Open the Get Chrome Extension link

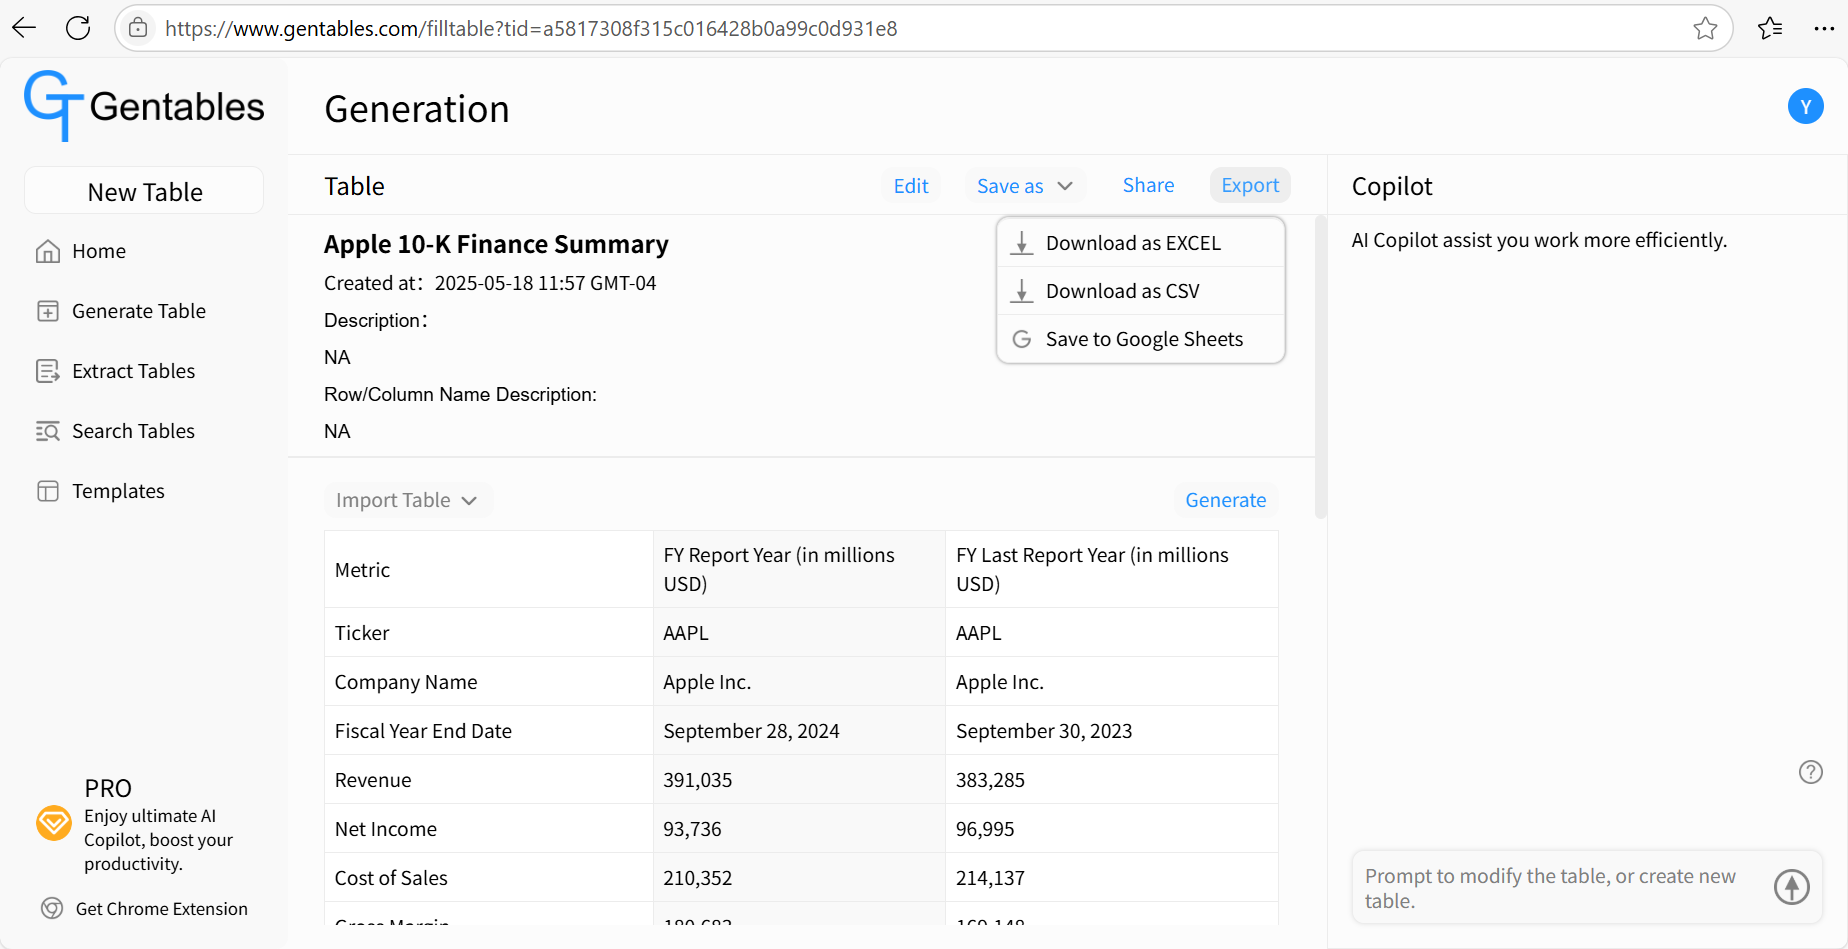pyautogui.click(x=161, y=908)
